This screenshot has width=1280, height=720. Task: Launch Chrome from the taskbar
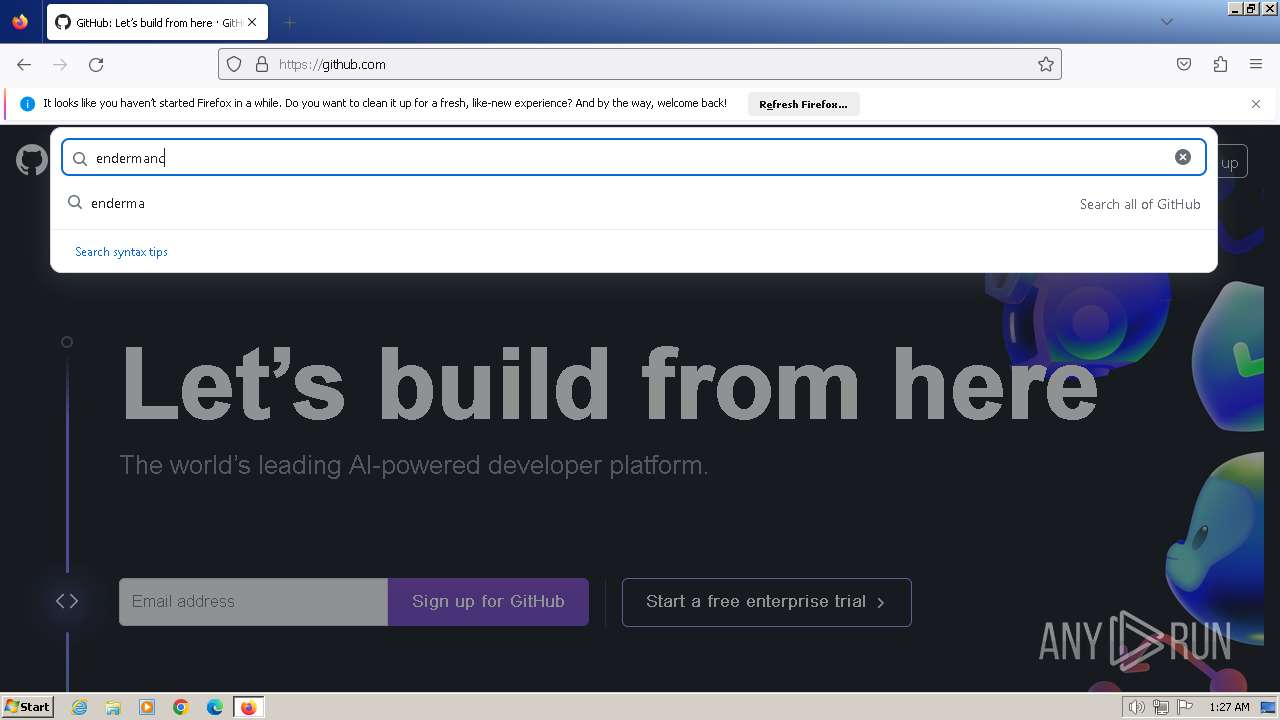click(x=181, y=707)
